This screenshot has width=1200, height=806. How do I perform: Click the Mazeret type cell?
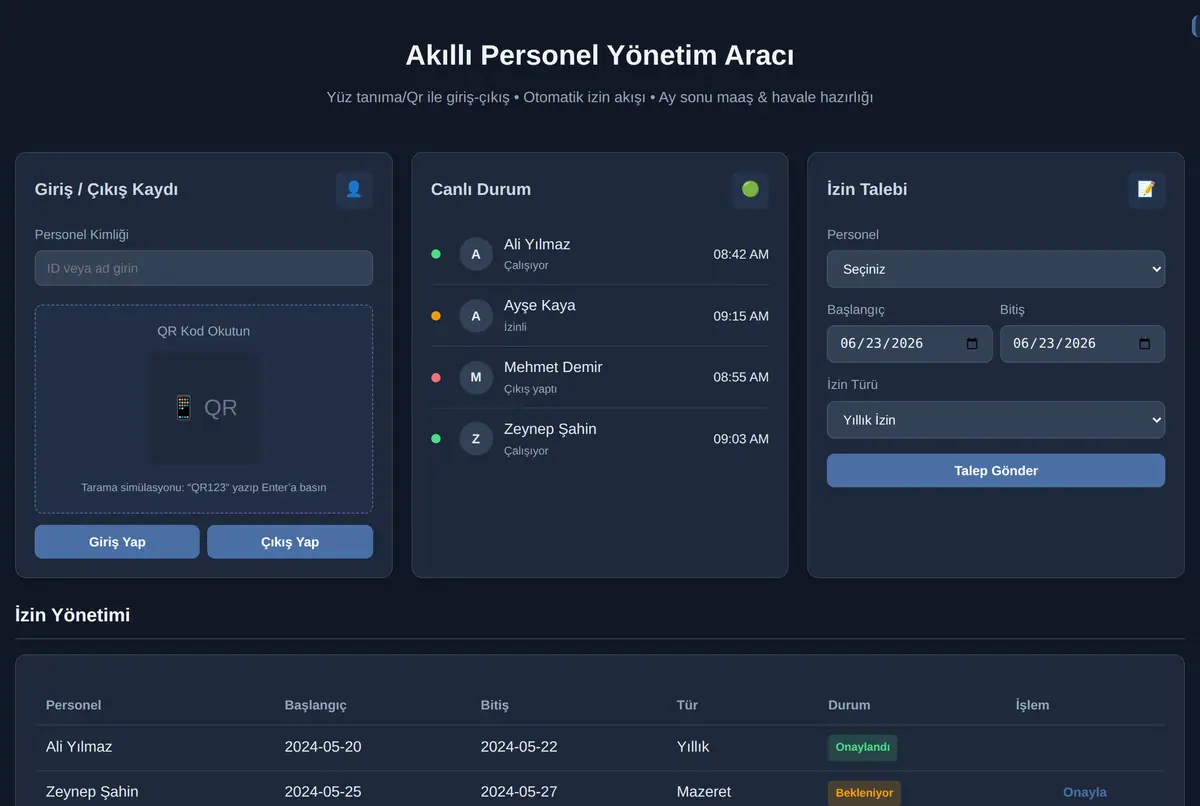click(704, 792)
